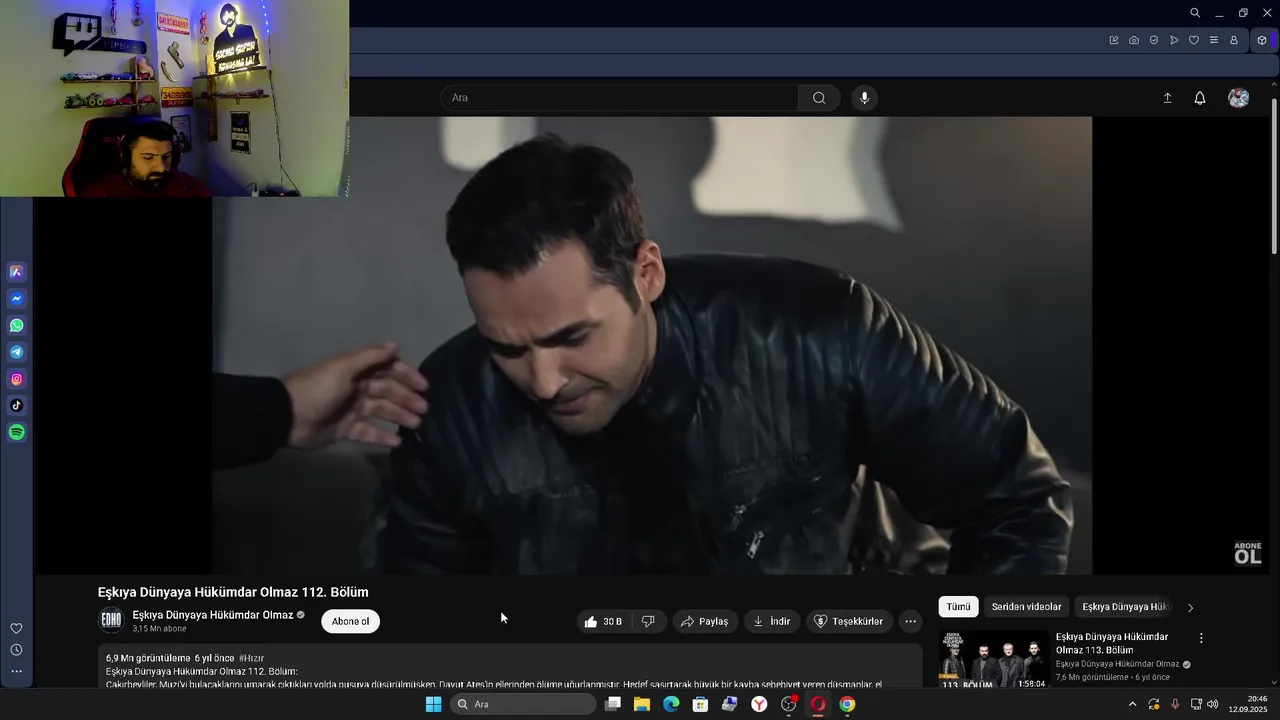Open Messenger in the sidebar
This screenshot has height=720, width=1280.
tap(17, 299)
